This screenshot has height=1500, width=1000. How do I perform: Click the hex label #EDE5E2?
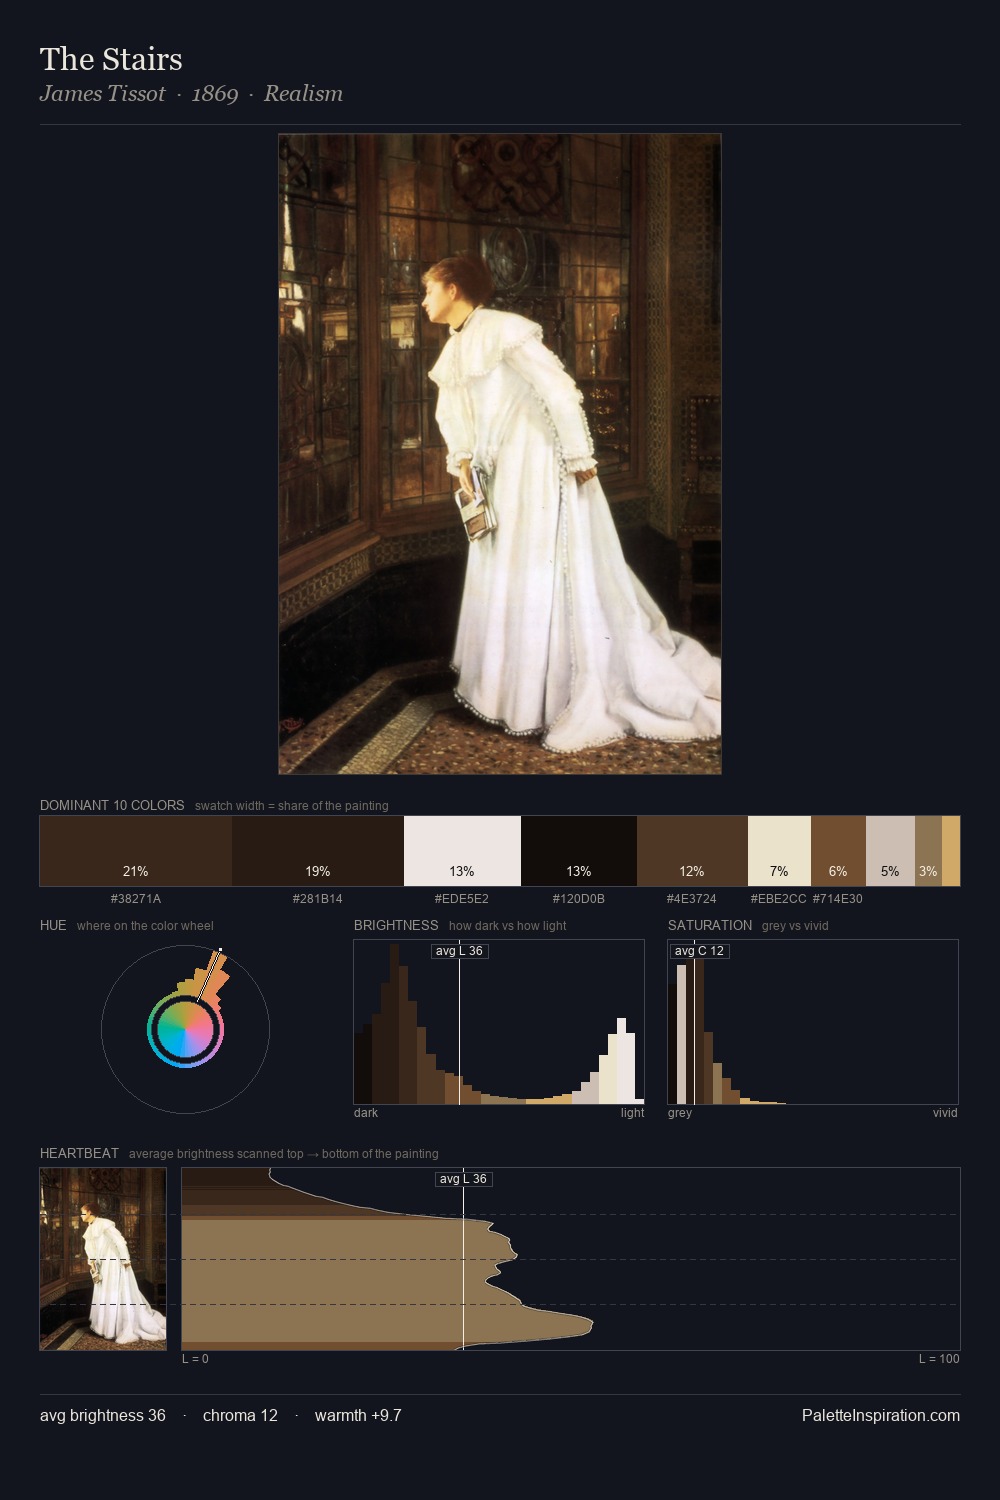point(462,899)
